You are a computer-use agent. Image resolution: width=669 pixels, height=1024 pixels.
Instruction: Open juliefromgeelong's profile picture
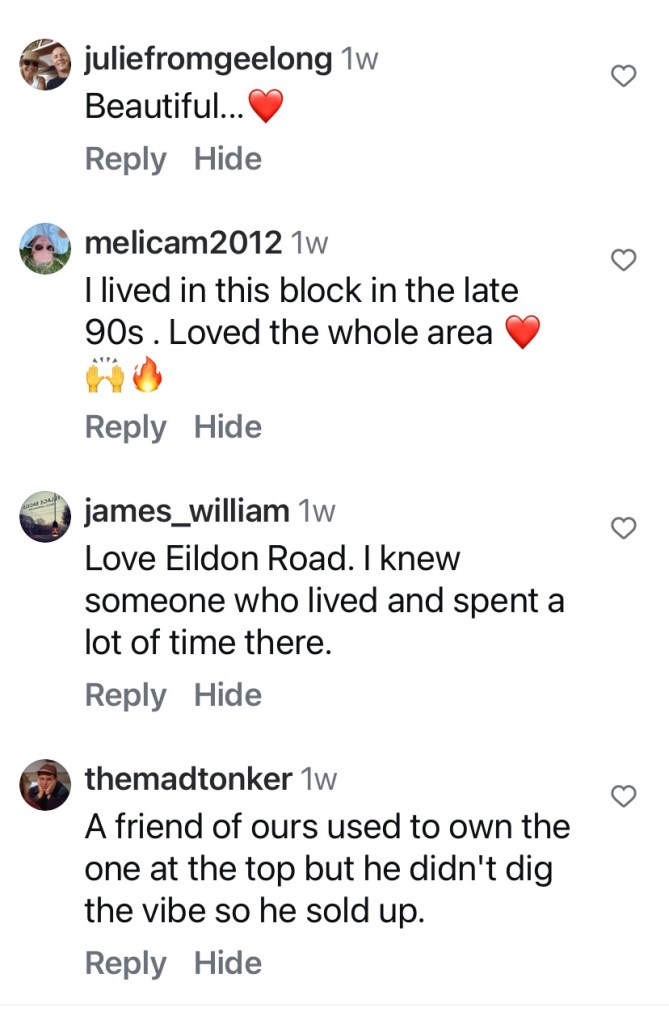click(46, 67)
